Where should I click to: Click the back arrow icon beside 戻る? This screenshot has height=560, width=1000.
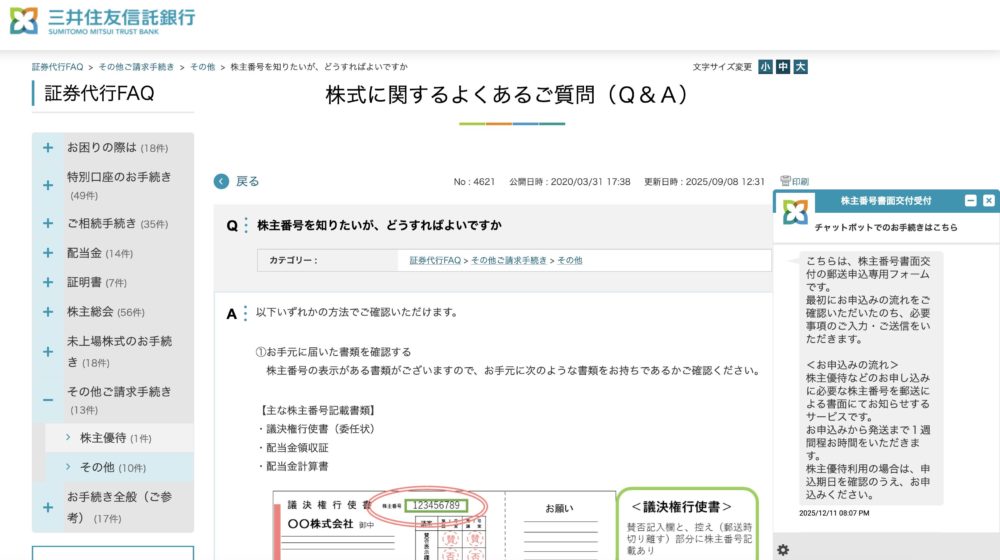pos(222,181)
